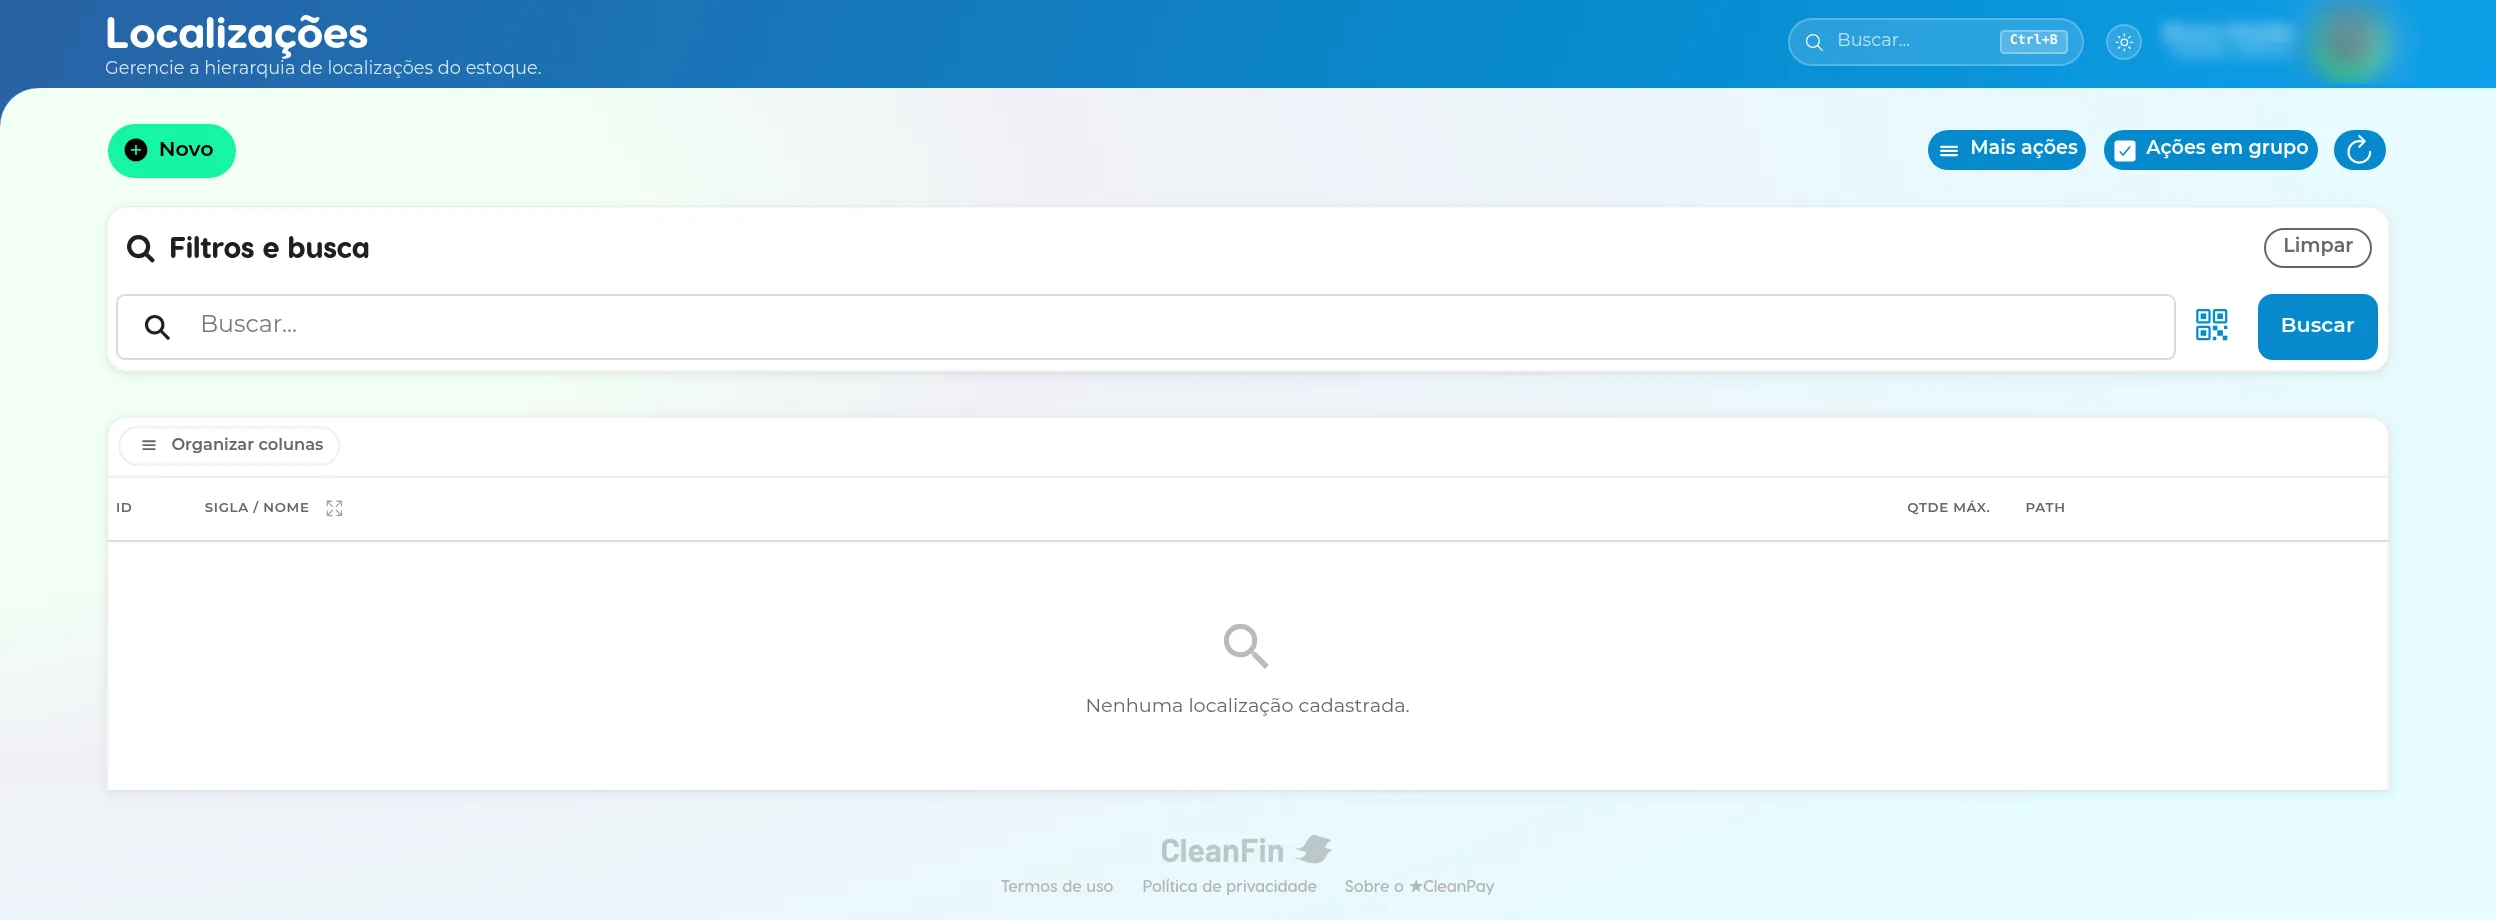Sort by the ID column header
The width and height of the screenshot is (2496, 920).
[x=124, y=508]
